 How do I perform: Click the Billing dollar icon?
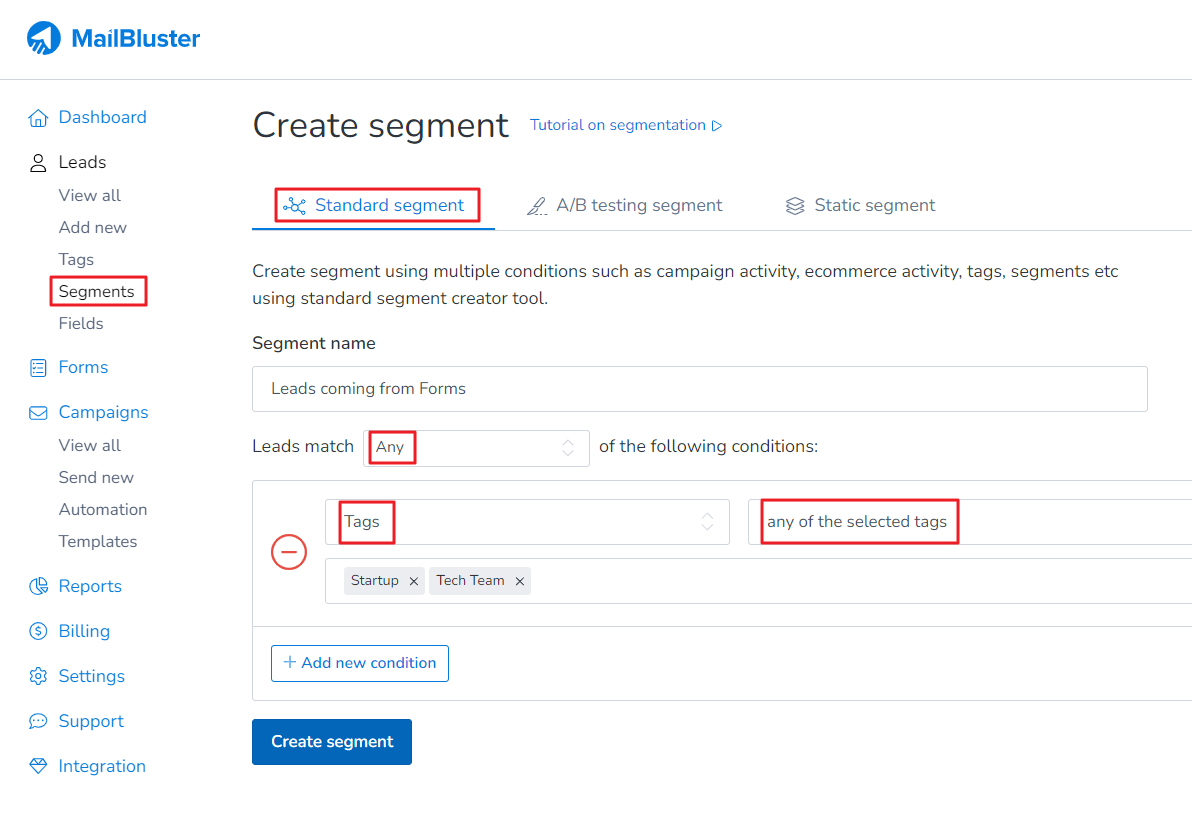(38, 632)
